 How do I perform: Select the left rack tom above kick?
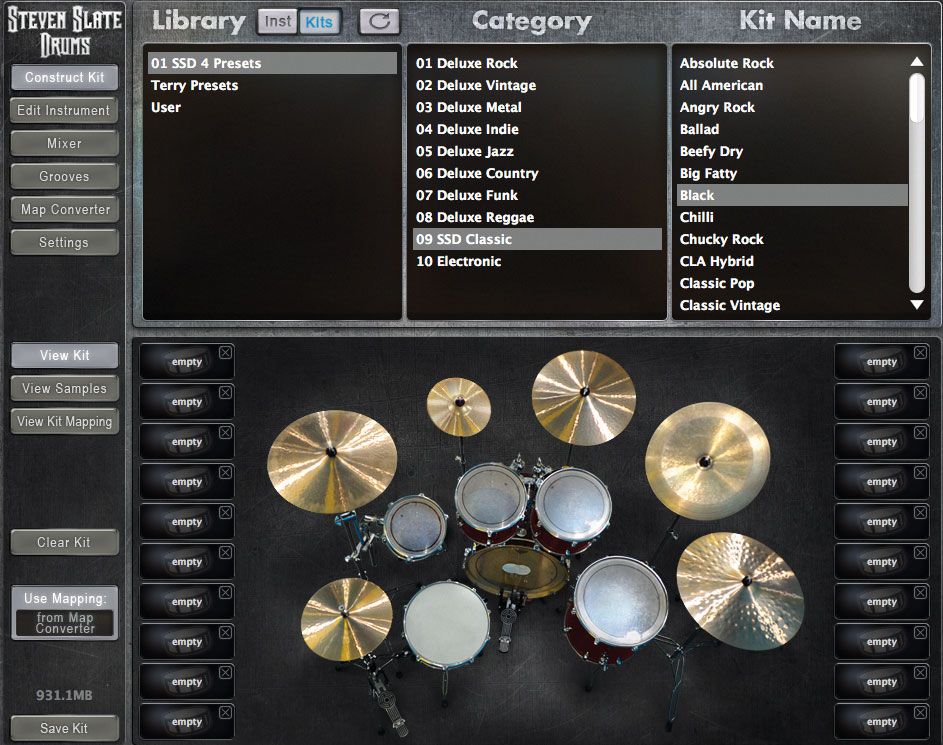(491, 498)
